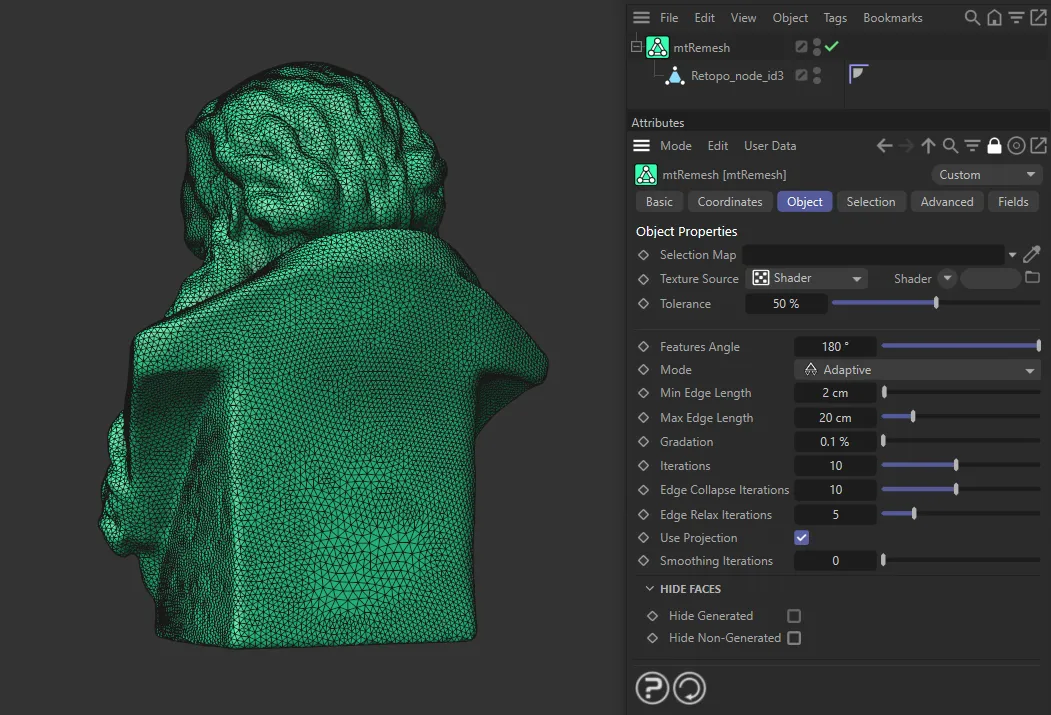Image resolution: width=1051 pixels, height=715 pixels.
Task: Open search in the Object Manager
Action: point(972,17)
